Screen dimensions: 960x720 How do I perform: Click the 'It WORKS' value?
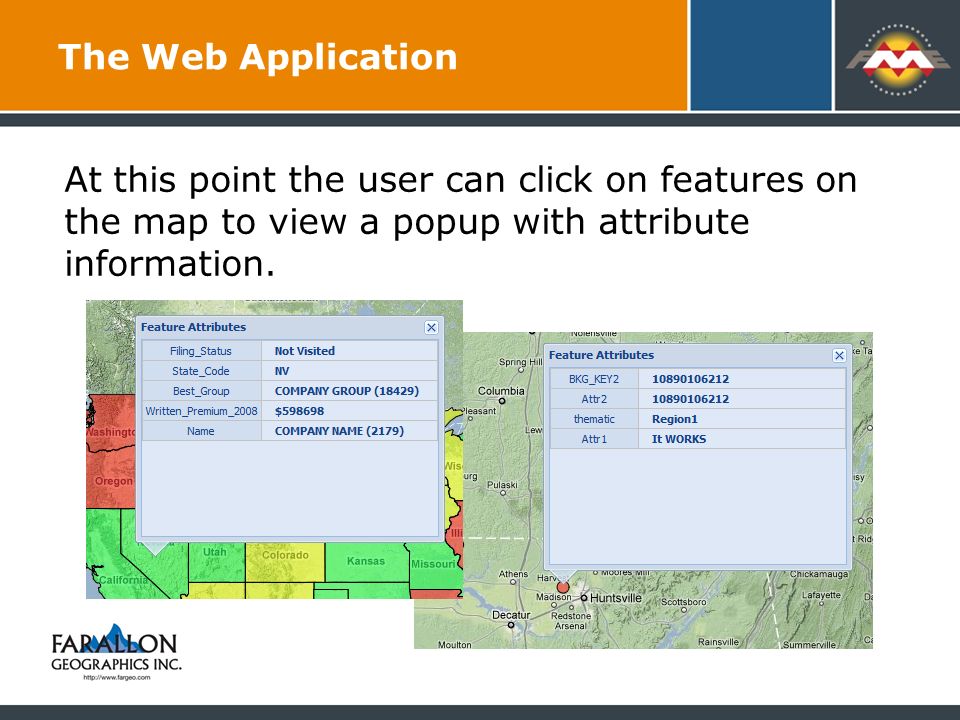[x=679, y=439]
